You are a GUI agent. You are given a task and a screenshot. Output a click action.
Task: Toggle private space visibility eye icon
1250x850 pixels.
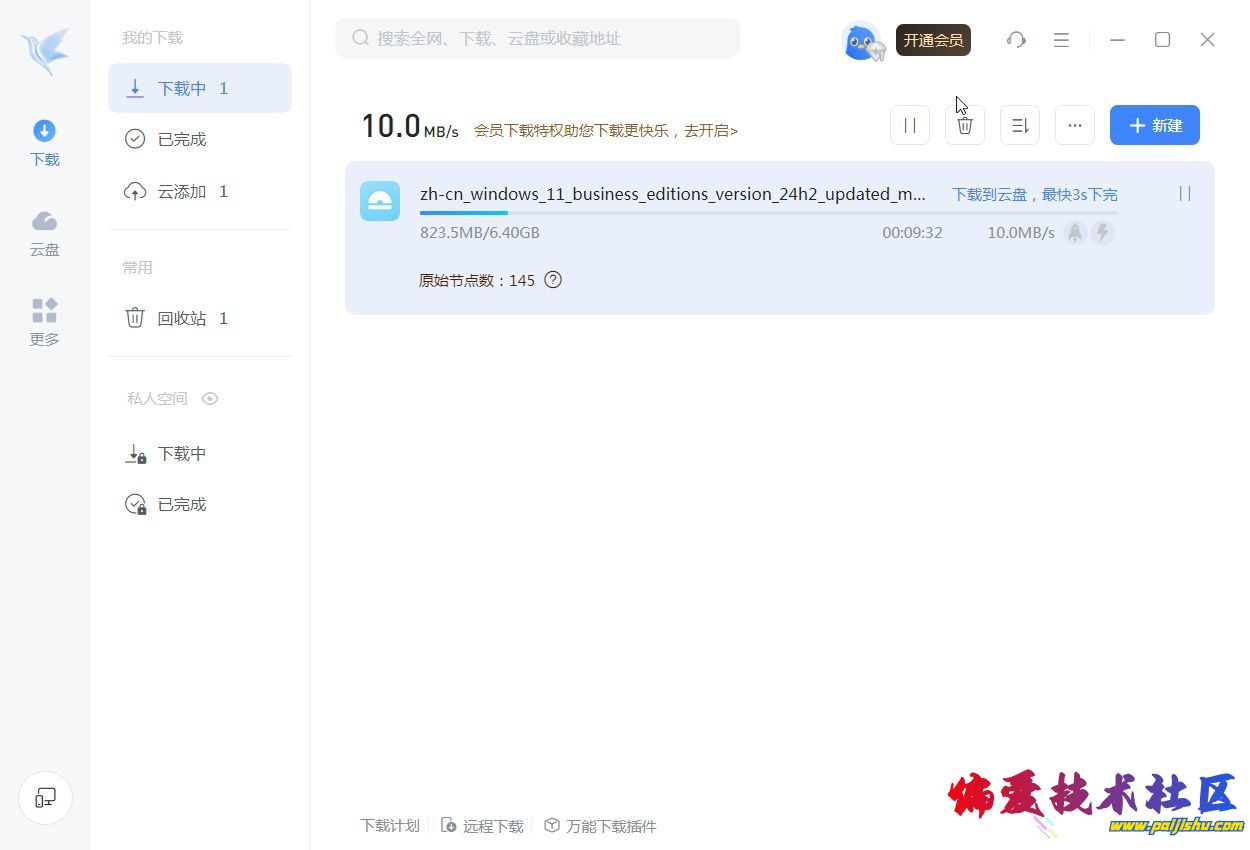[210, 398]
